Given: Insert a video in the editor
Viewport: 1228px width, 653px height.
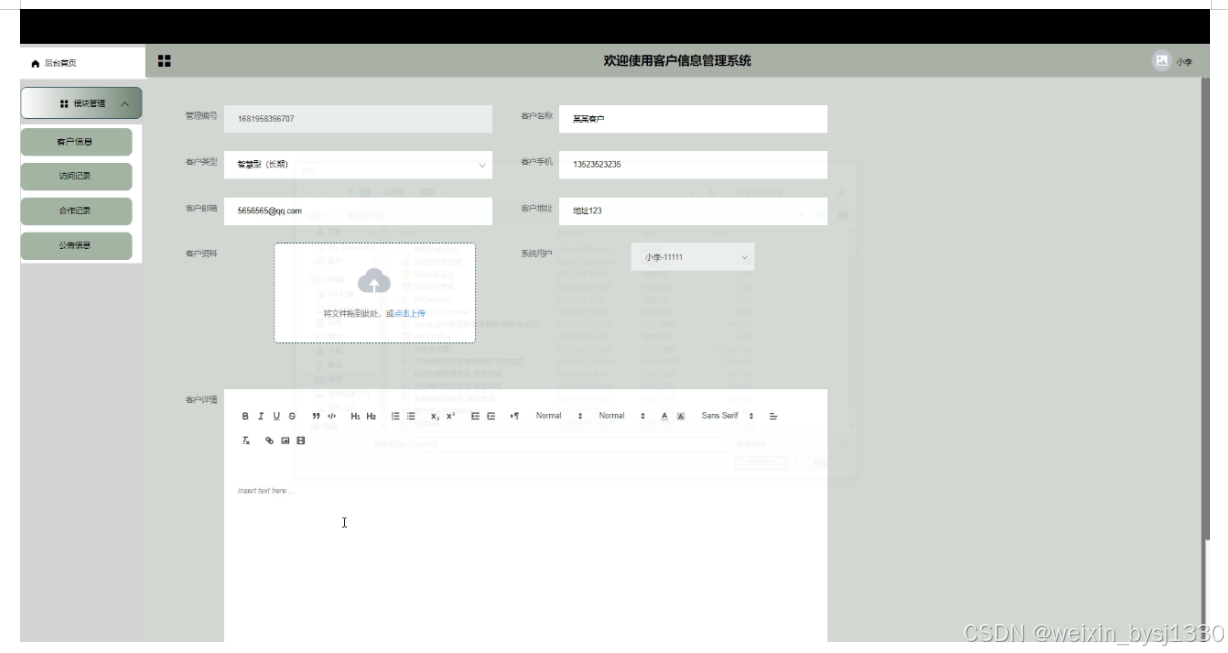Looking at the screenshot, I should coord(301,440).
